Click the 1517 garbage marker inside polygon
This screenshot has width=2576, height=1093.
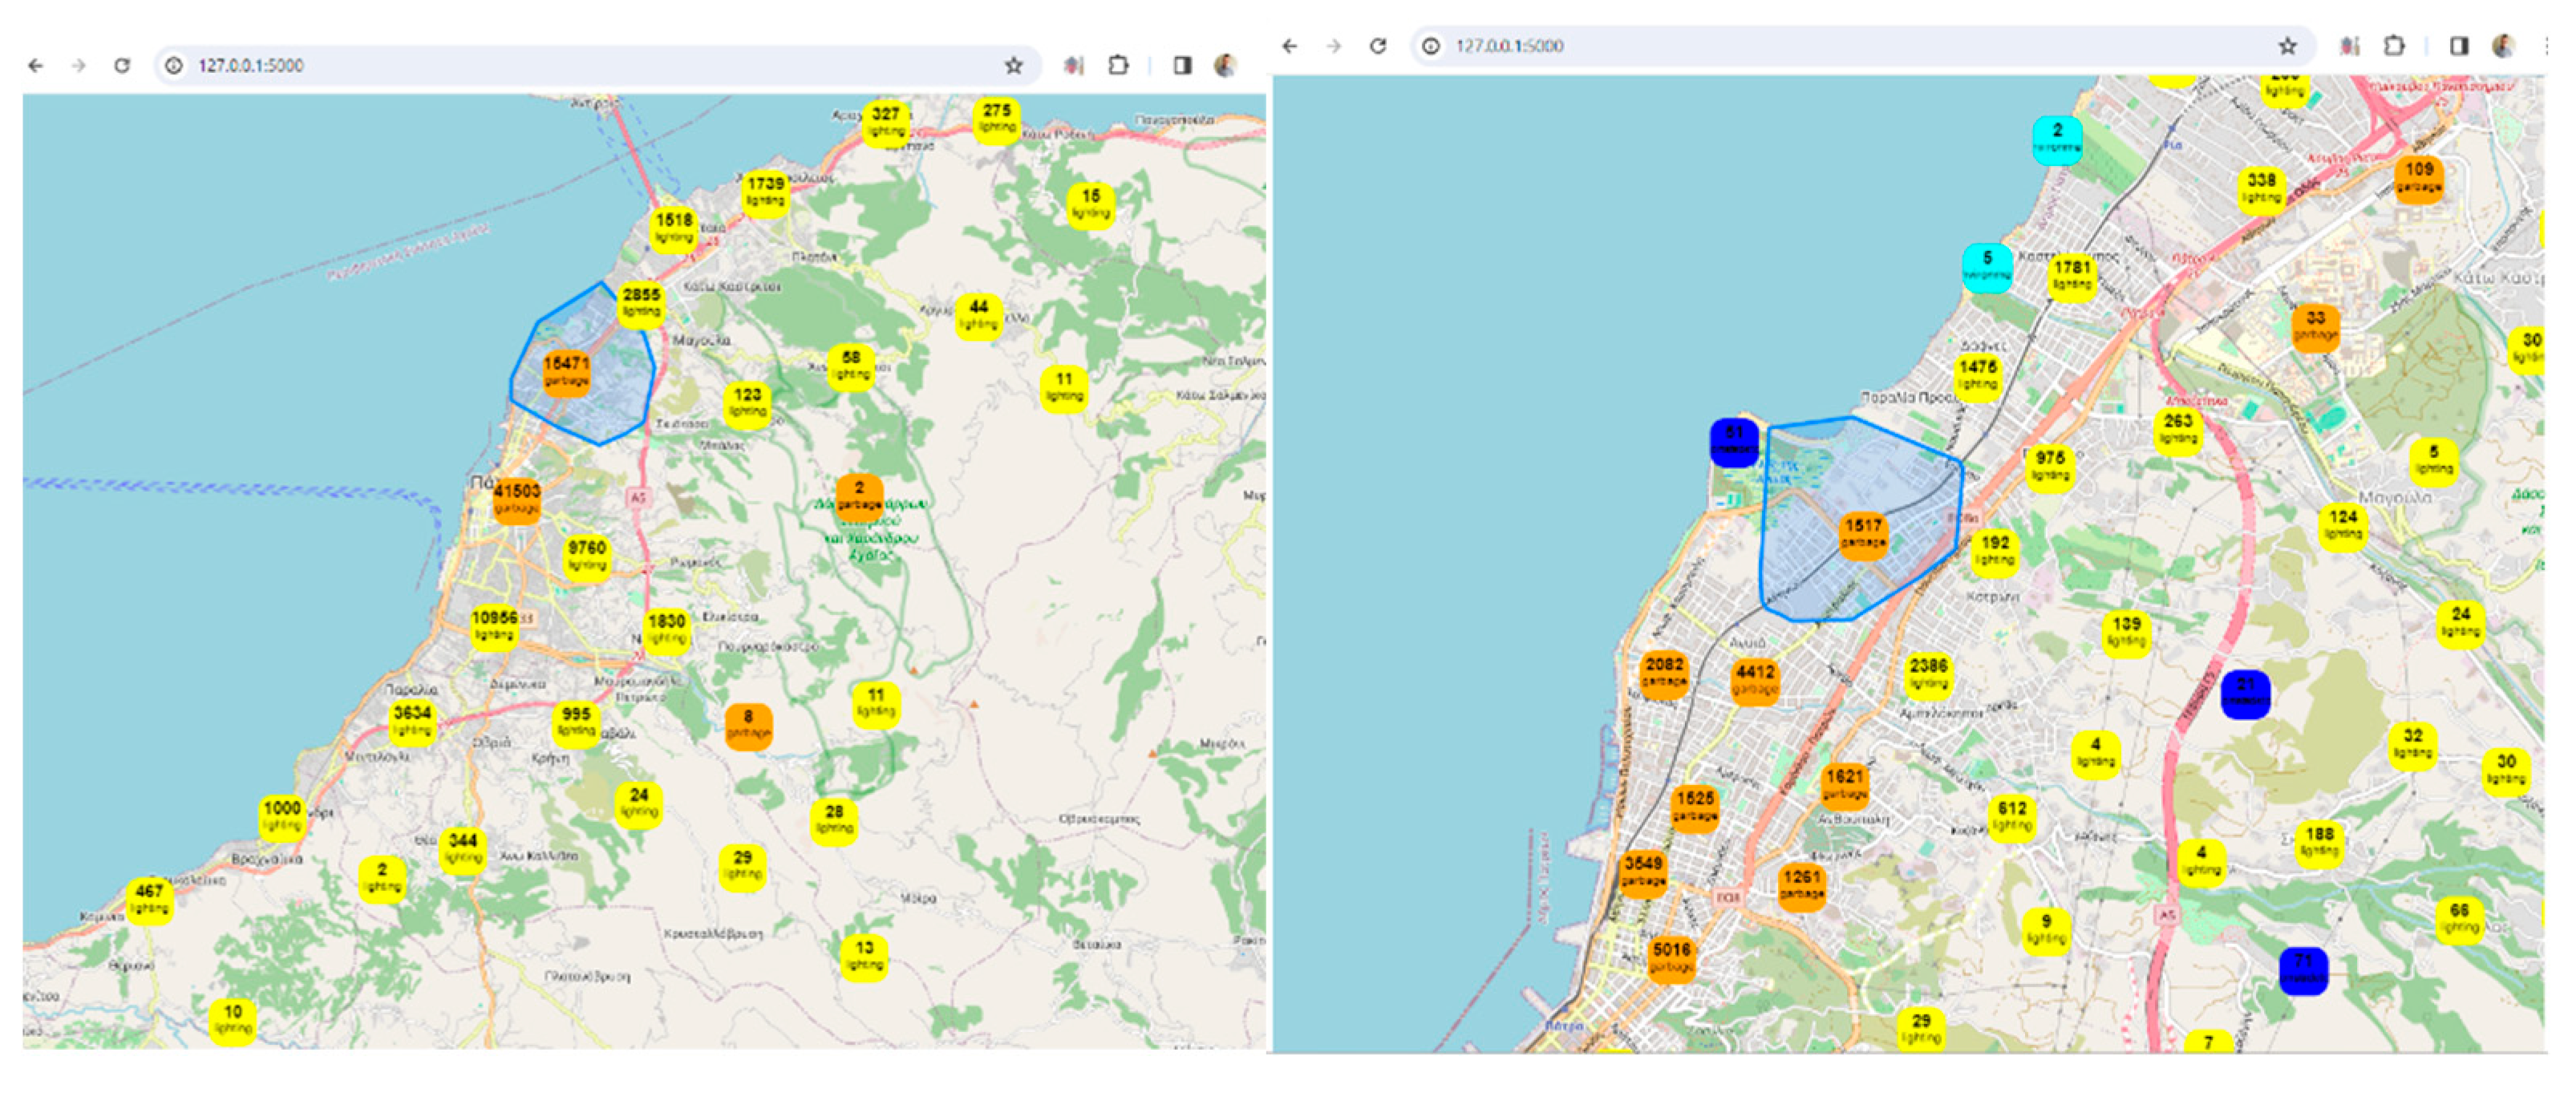(x=1863, y=534)
